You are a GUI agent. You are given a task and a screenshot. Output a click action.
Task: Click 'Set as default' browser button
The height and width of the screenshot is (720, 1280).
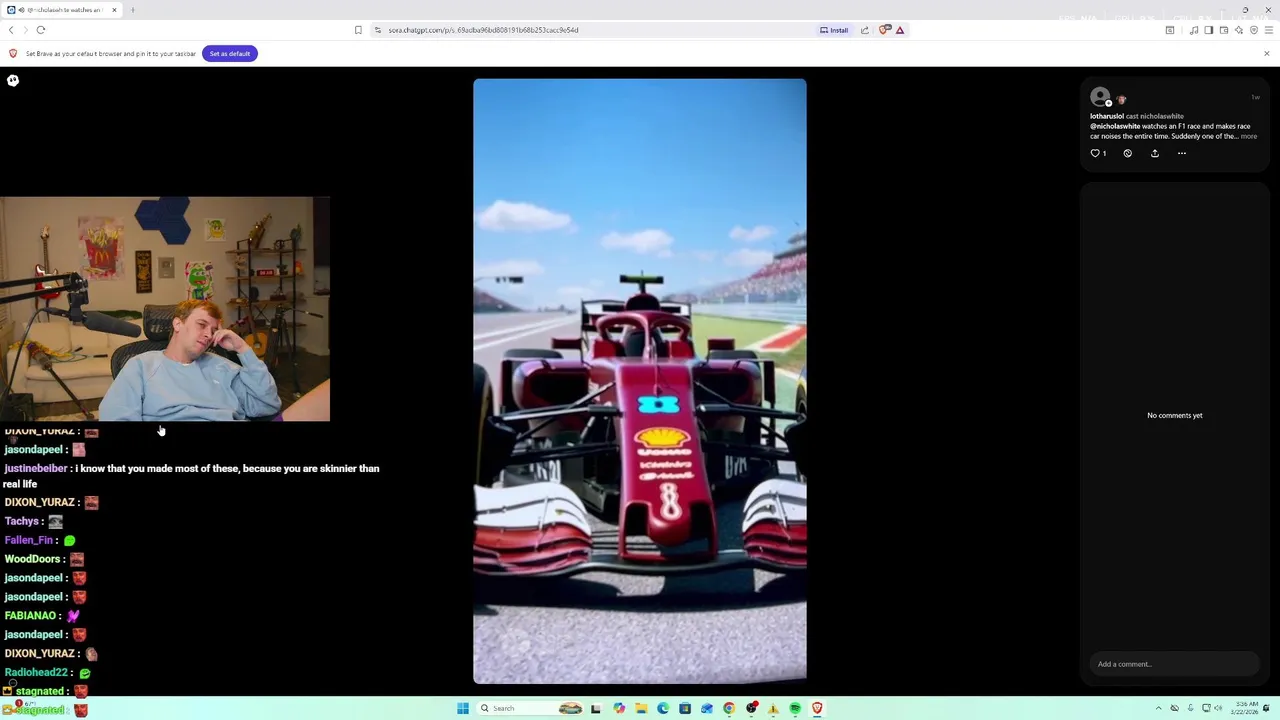[x=230, y=53]
